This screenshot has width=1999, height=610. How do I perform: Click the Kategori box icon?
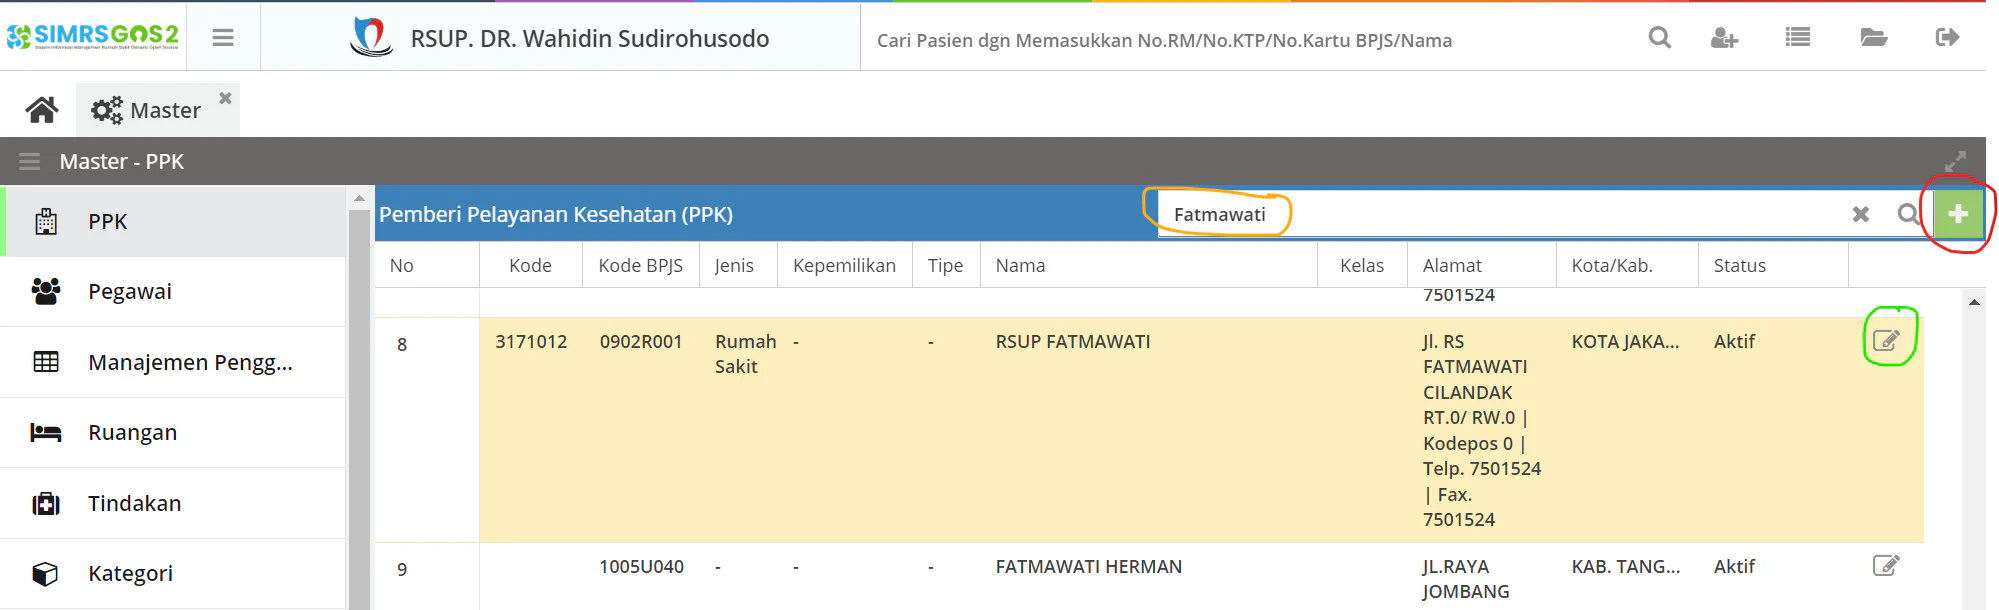tap(46, 574)
